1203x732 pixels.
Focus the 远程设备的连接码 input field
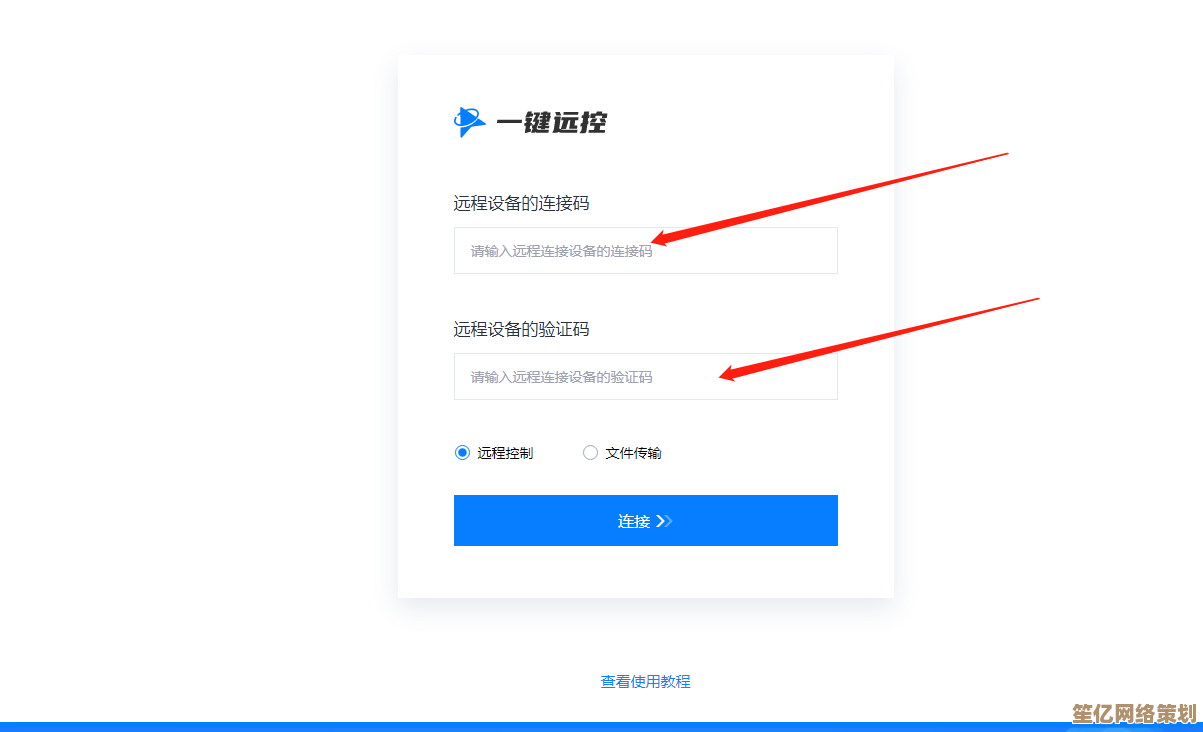pos(646,250)
